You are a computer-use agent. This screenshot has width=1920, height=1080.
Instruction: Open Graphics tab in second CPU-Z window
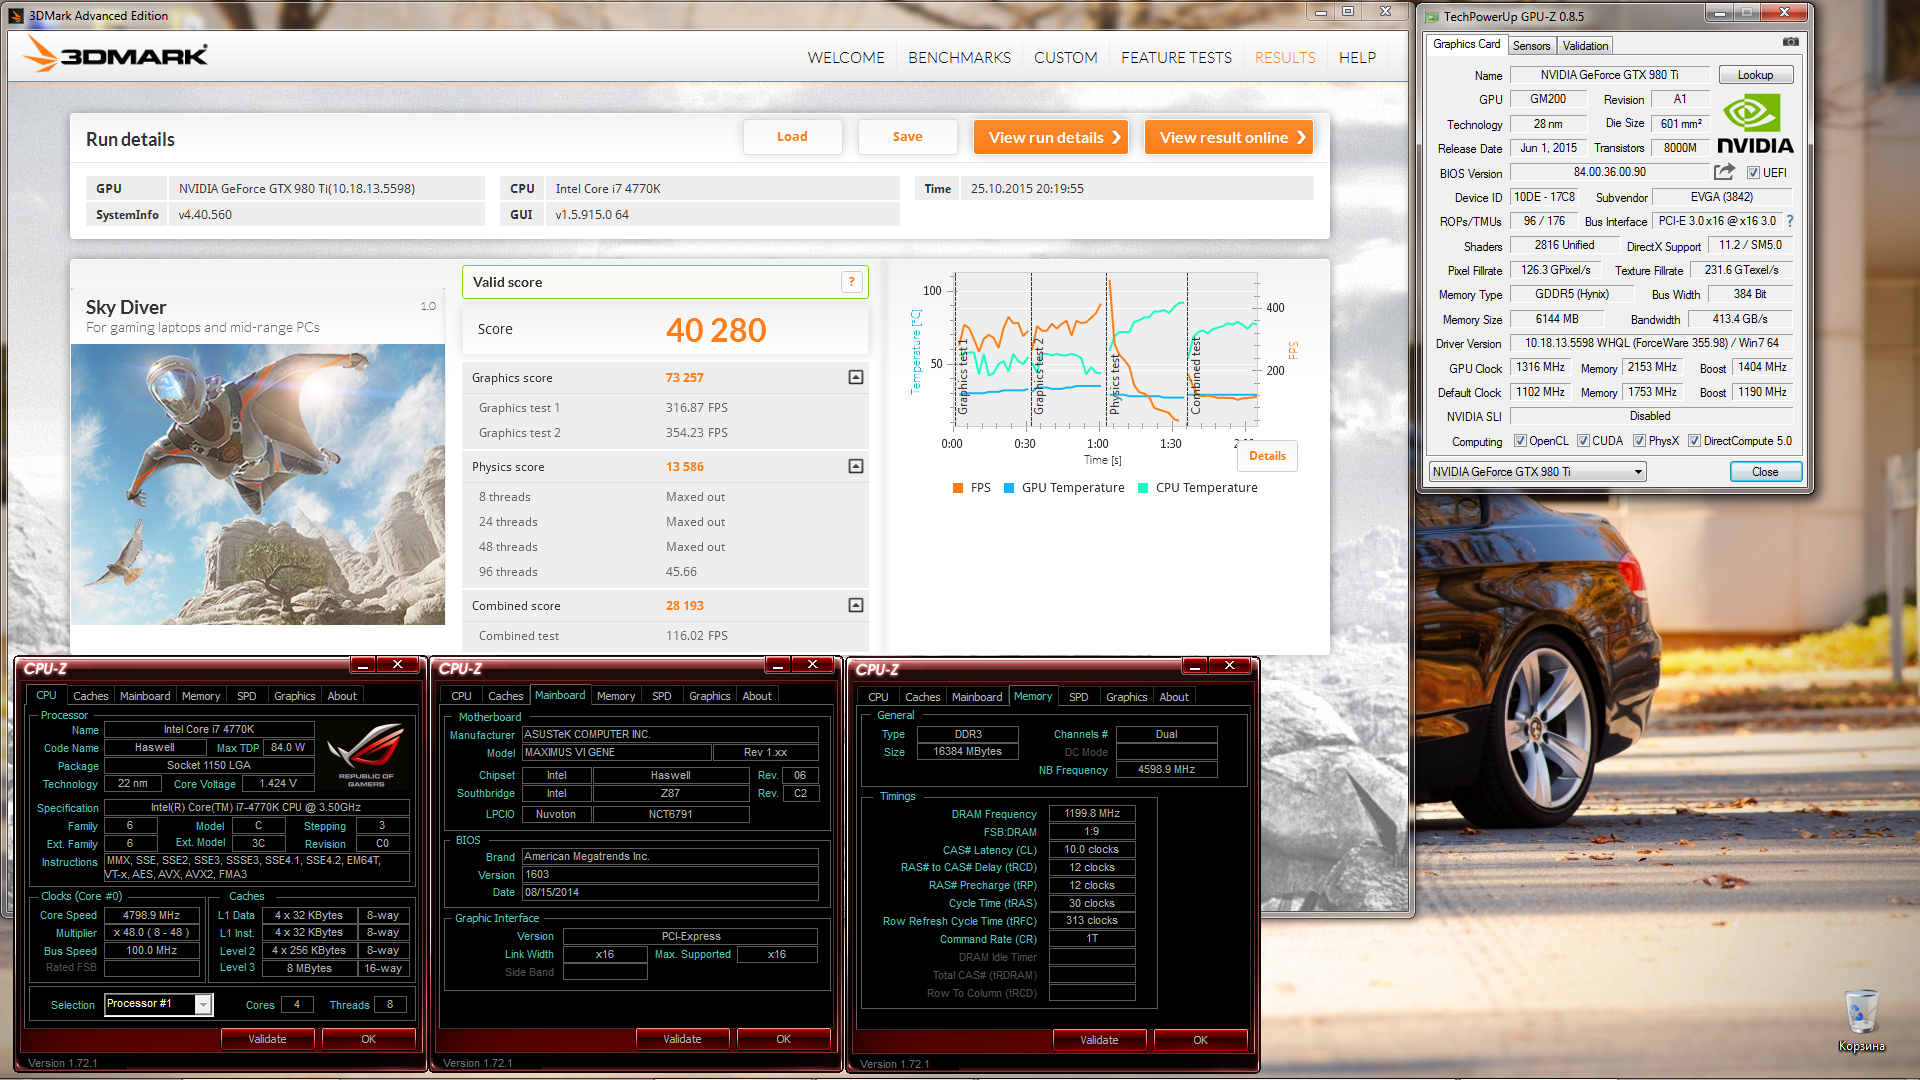click(x=709, y=696)
